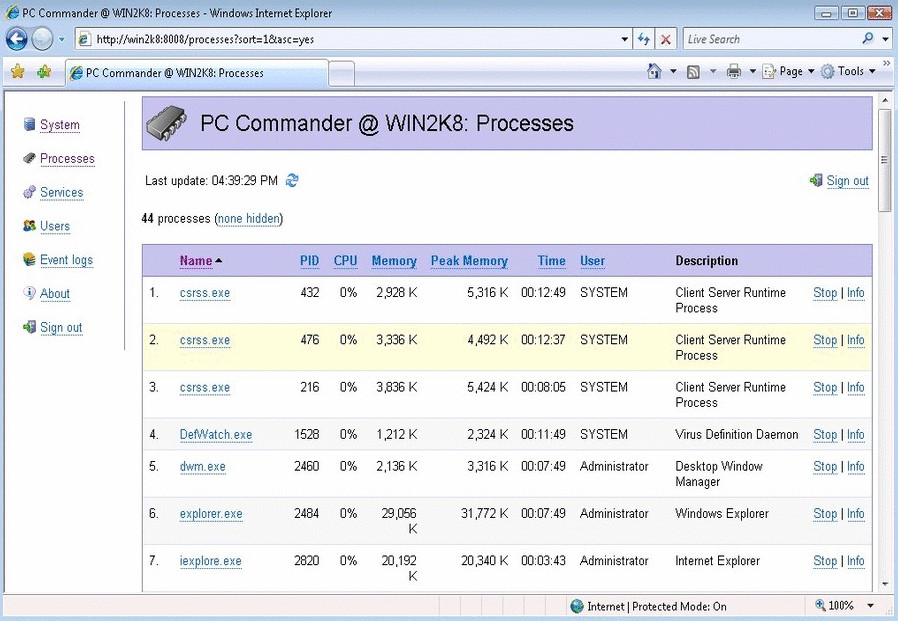Image resolution: width=898 pixels, height=621 pixels.
Task: Click the IE Back navigation button
Action: pyautogui.click(x=17, y=39)
